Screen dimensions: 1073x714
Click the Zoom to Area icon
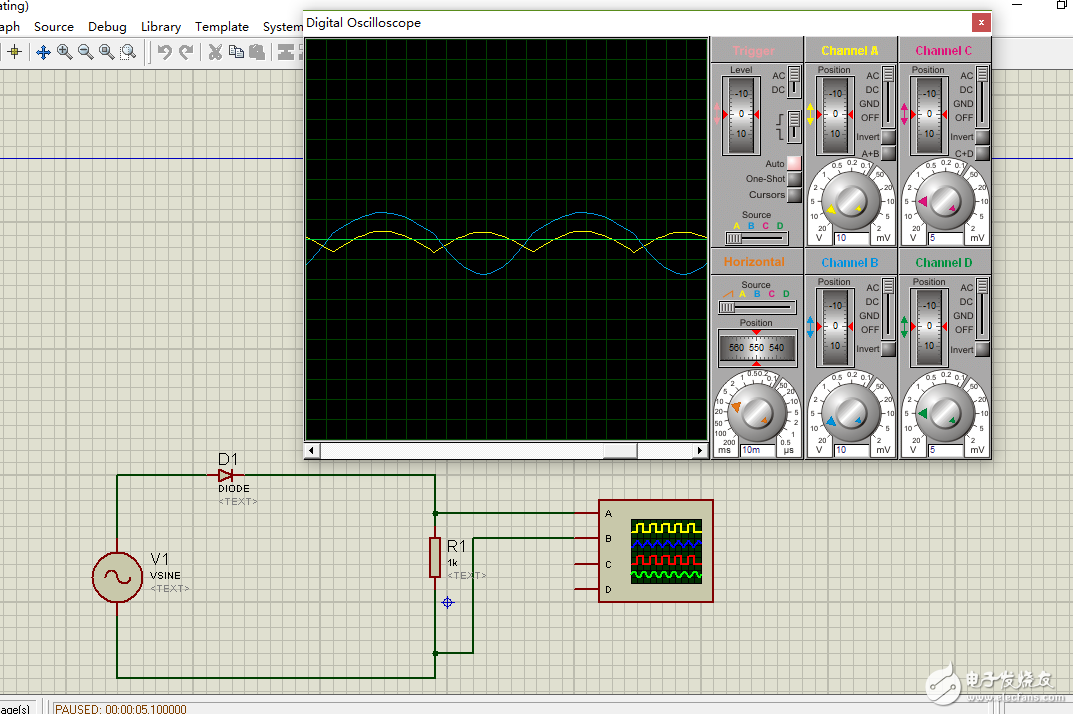click(x=128, y=52)
